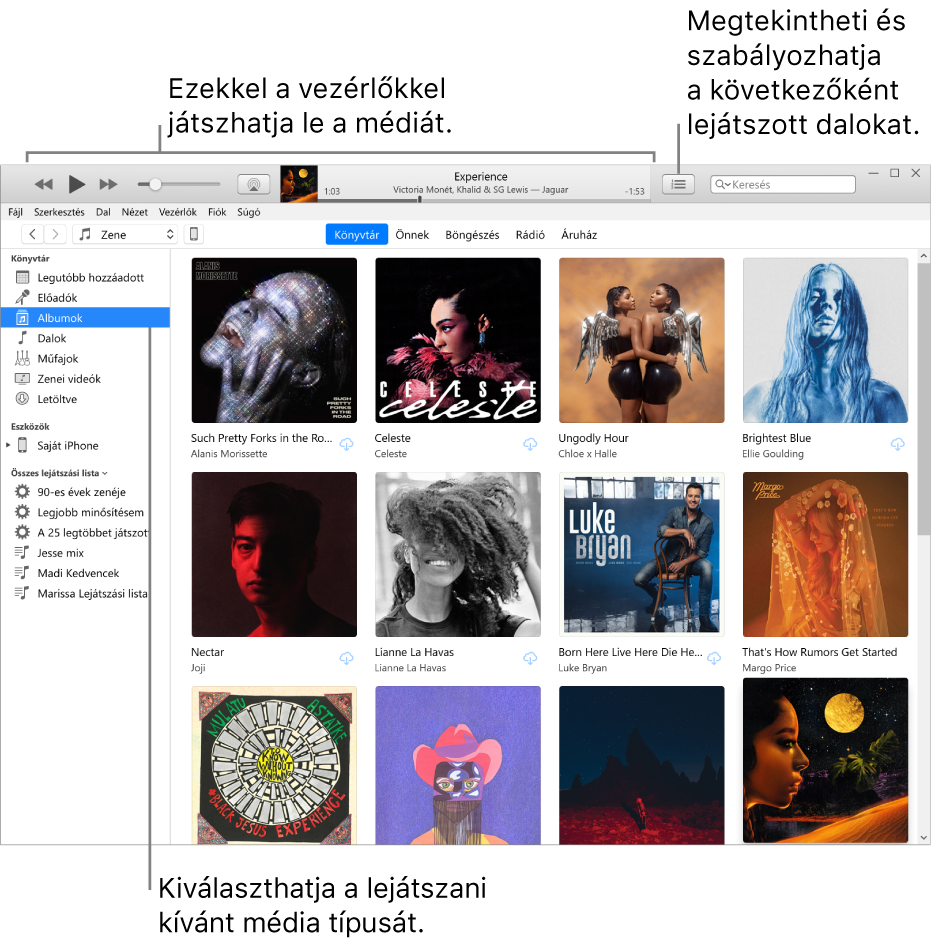Select Legutóbb hozzáadott in sidebar
The width and height of the screenshot is (931, 944).
pos(85,278)
